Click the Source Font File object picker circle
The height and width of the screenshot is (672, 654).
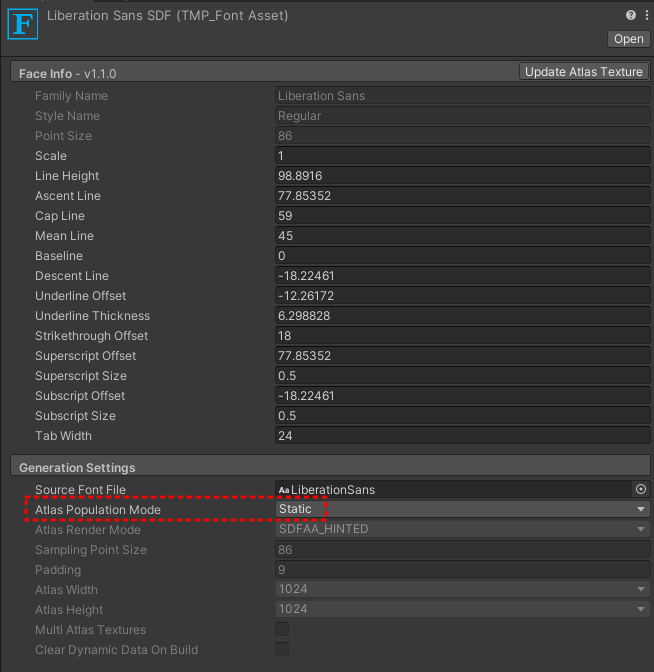click(x=641, y=489)
